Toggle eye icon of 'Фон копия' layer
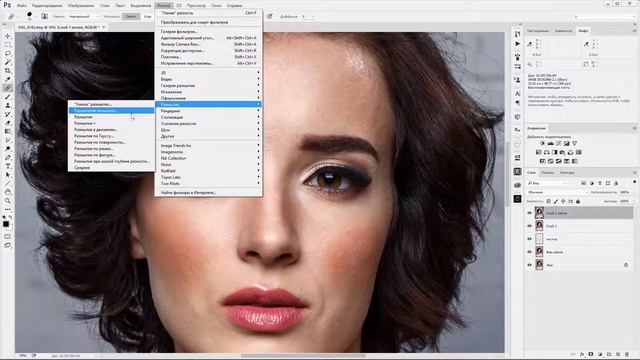Viewport: 640px width, 360px height. click(530, 252)
